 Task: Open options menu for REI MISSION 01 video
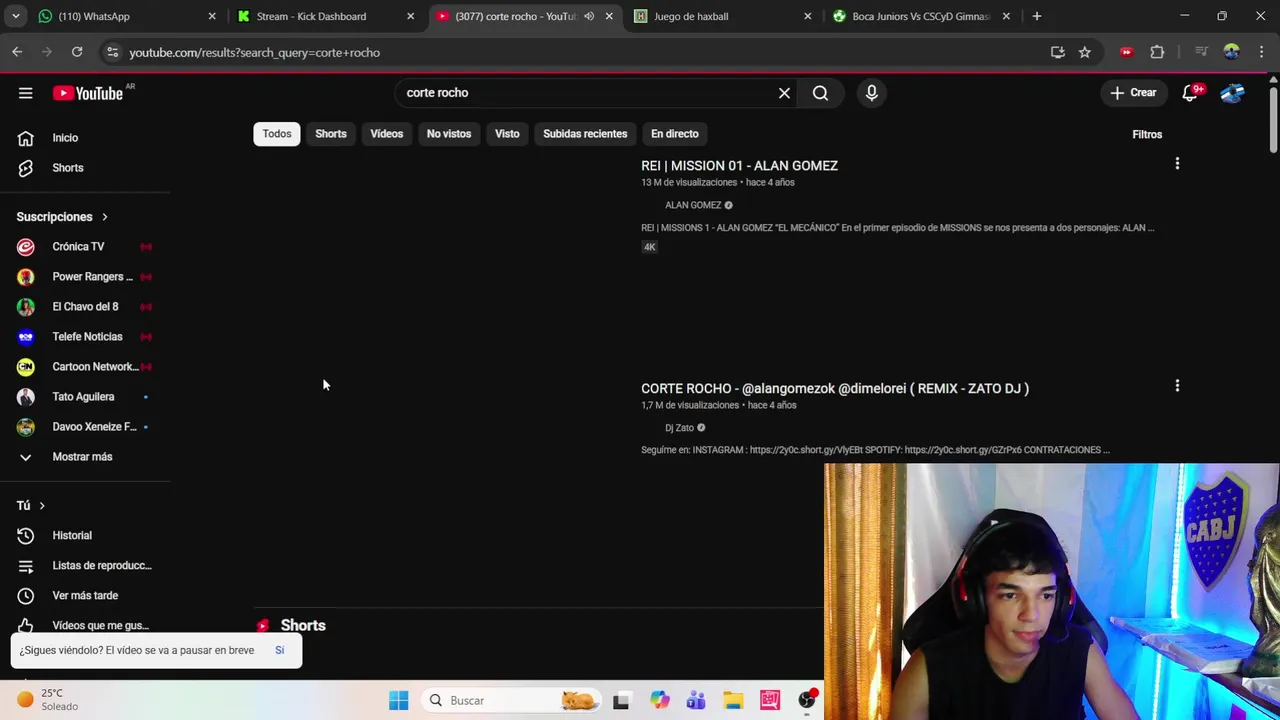coord(1177,164)
